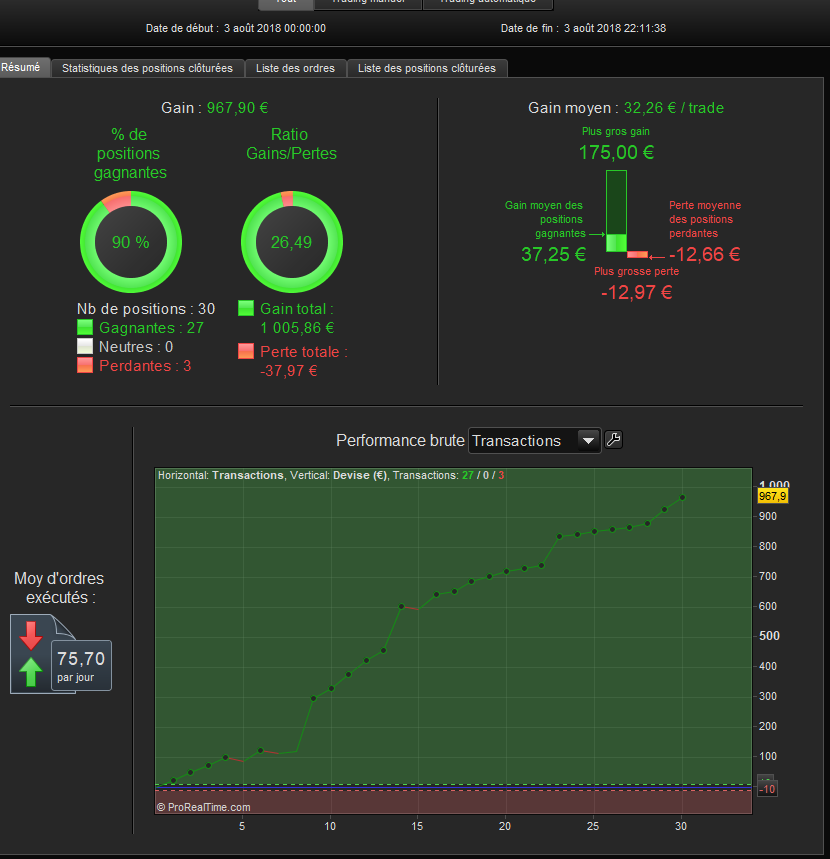Switch to Statistiques des positions clôturées tab
830x859 pixels.
pyautogui.click(x=147, y=68)
